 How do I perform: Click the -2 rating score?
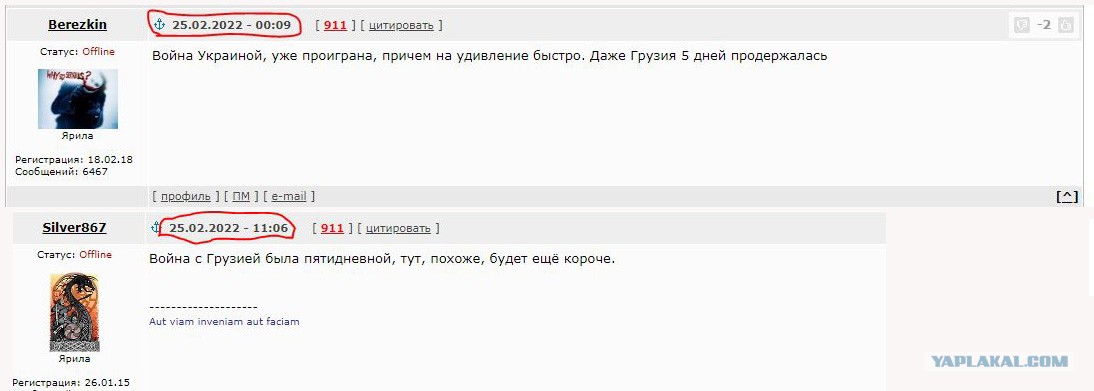click(x=1043, y=25)
